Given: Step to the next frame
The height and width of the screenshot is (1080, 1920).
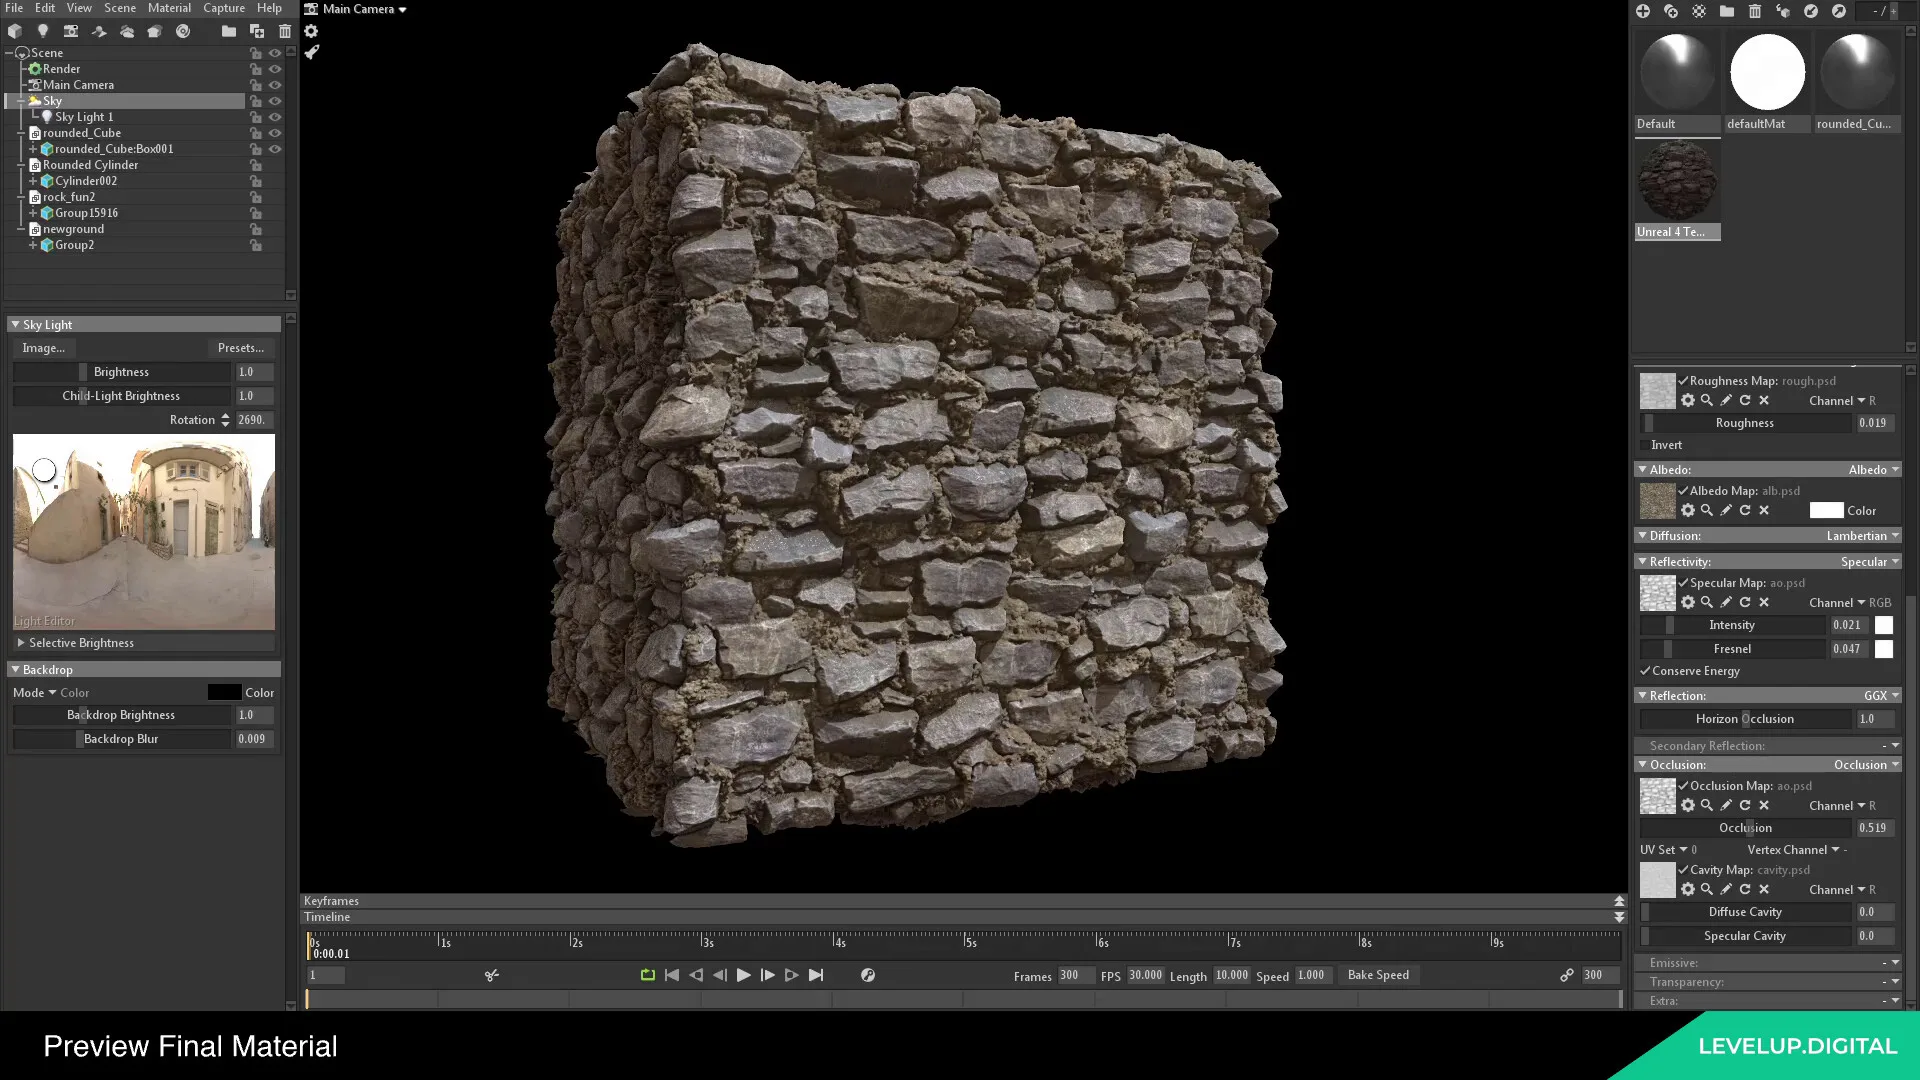Looking at the screenshot, I should point(768,975).
